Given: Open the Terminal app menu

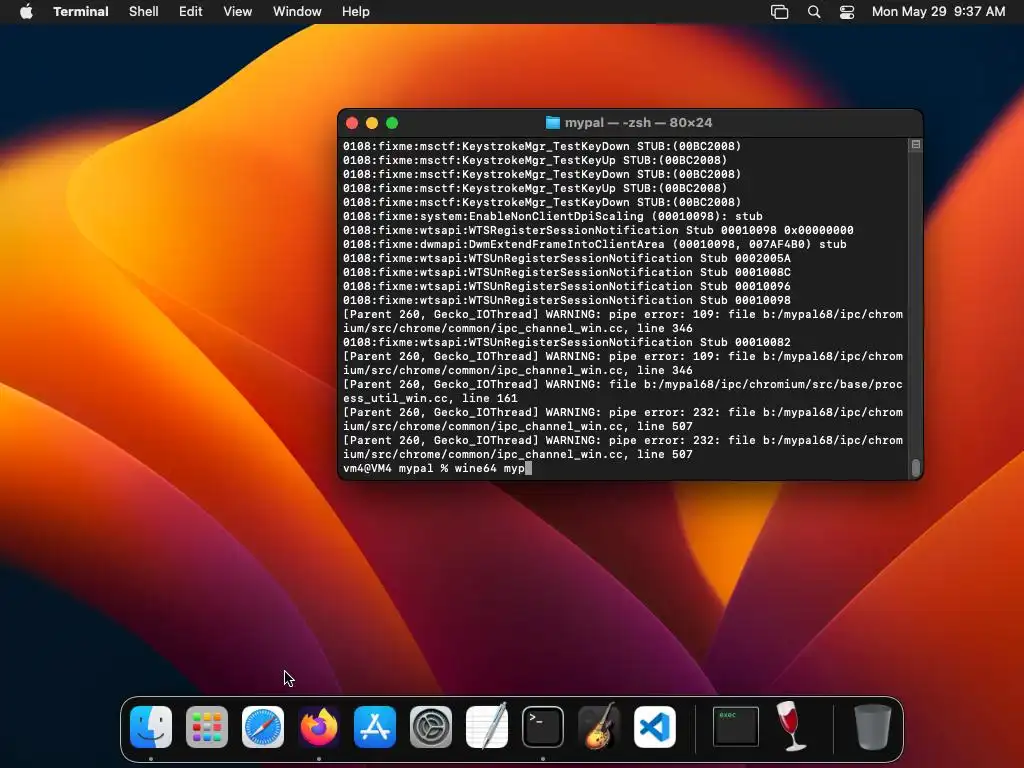Looking at the screenshot, I should tap(81, 12).
